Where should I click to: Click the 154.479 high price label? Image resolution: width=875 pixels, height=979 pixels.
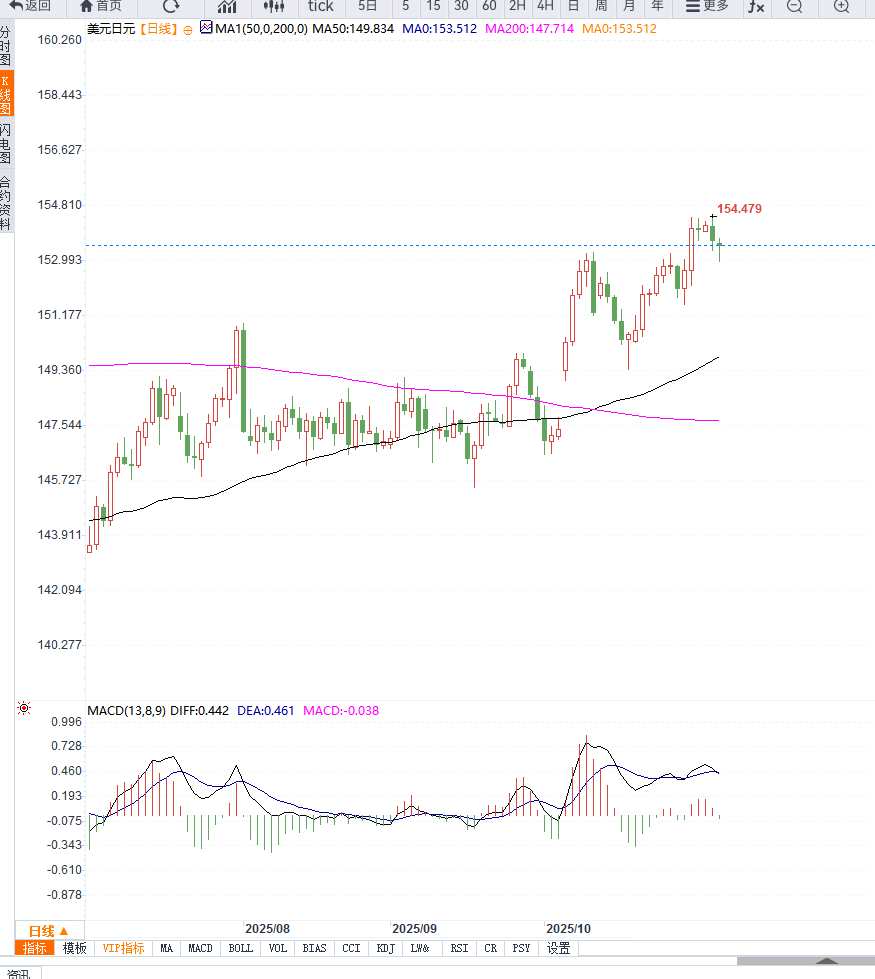point(739,209)
